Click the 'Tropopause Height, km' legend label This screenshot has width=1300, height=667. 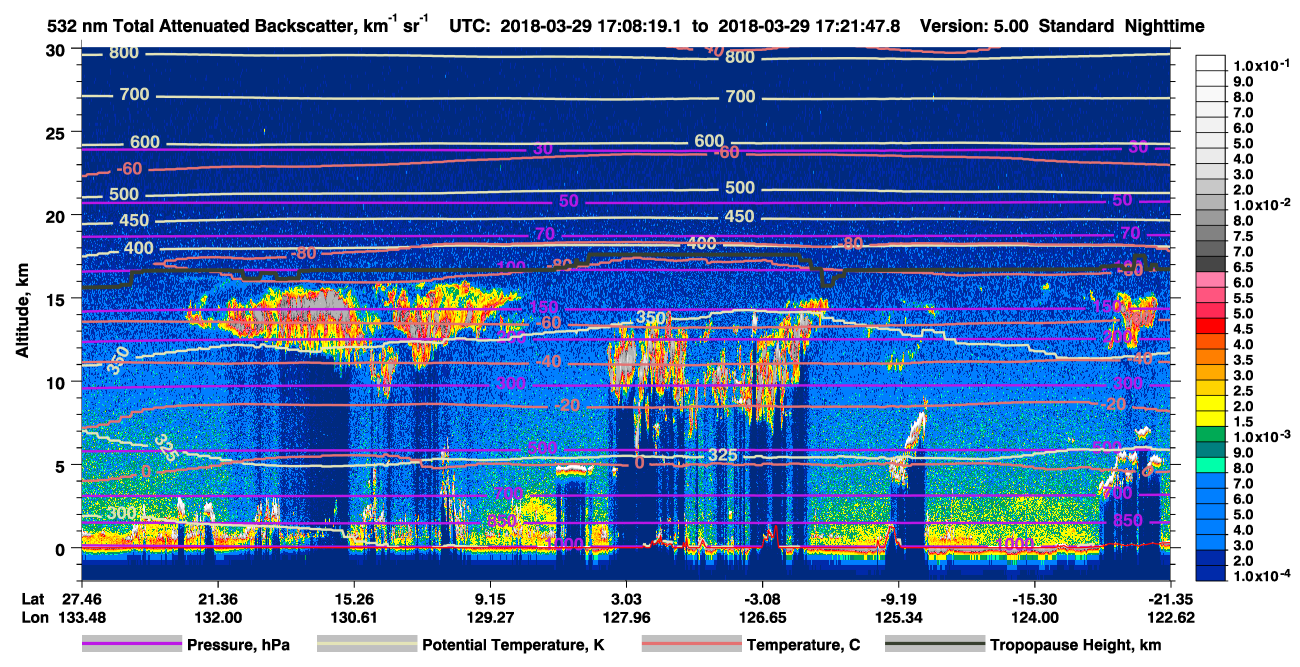(1075, 645)
